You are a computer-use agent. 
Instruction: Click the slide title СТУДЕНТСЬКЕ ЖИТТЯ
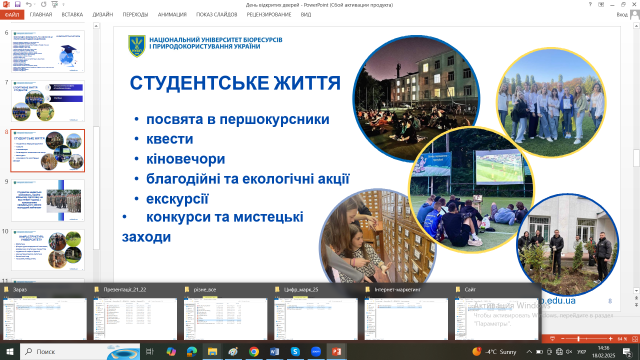click(235, 83)
